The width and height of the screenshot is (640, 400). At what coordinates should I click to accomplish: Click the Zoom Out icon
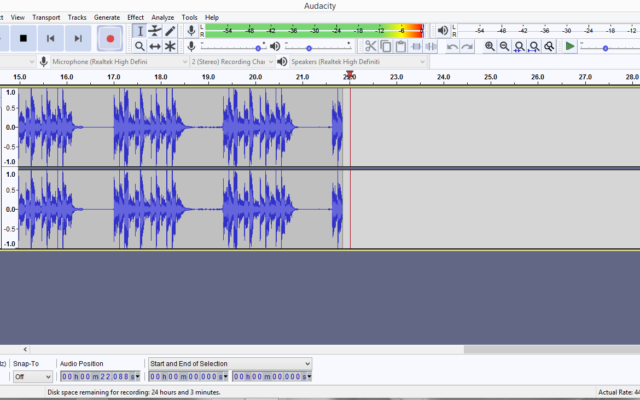(504, 46)
